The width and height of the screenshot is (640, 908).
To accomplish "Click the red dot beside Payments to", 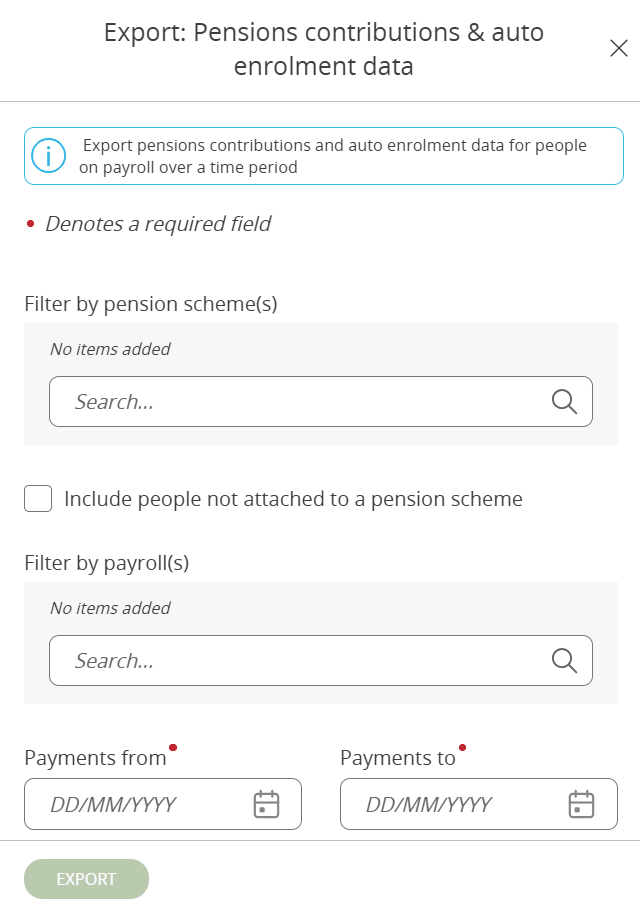I will click(x=461, y=745).
